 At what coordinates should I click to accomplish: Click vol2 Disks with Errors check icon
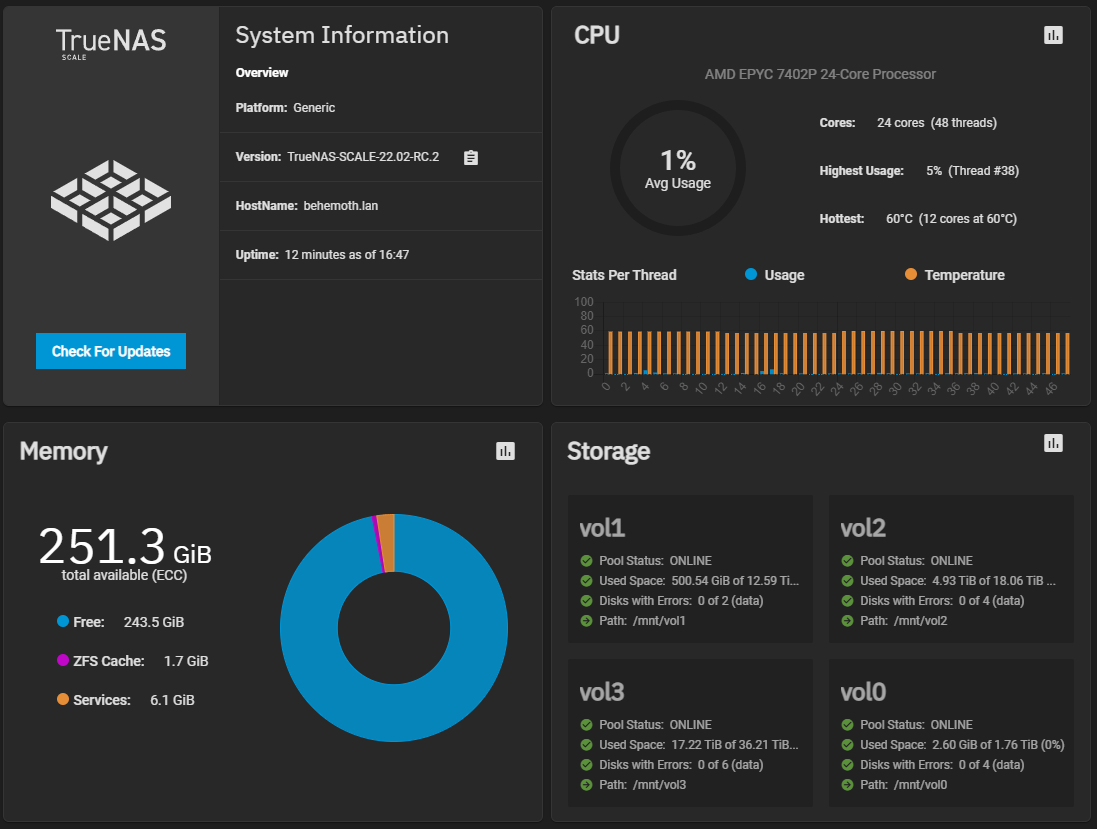pyautogui.click(x=847, y=600)
